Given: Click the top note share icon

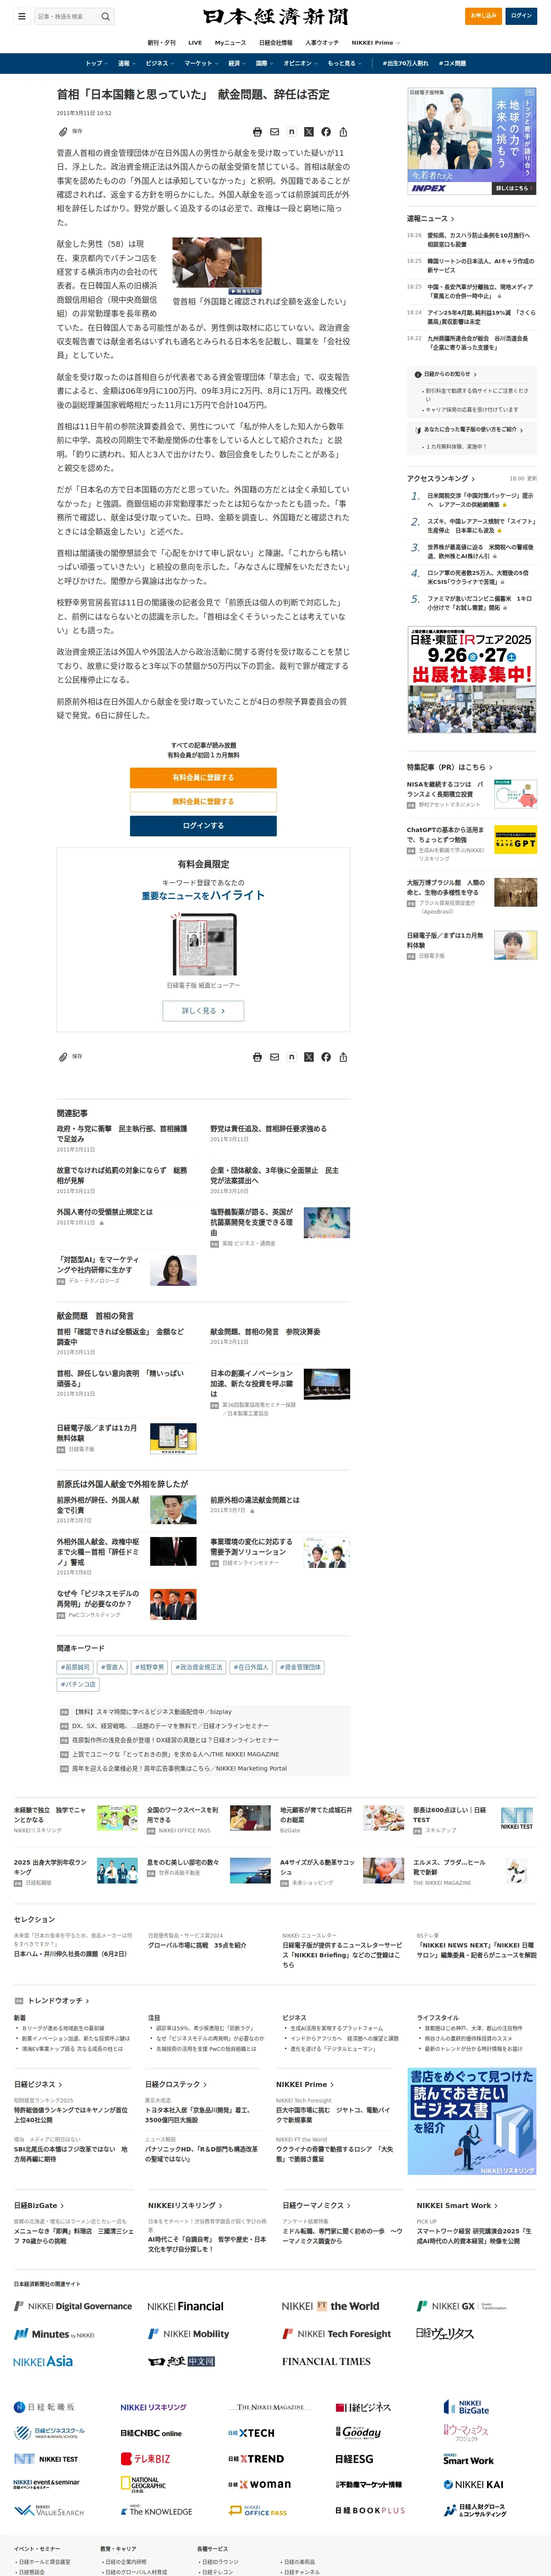Looking at the screenshot, I should [291, 132].
